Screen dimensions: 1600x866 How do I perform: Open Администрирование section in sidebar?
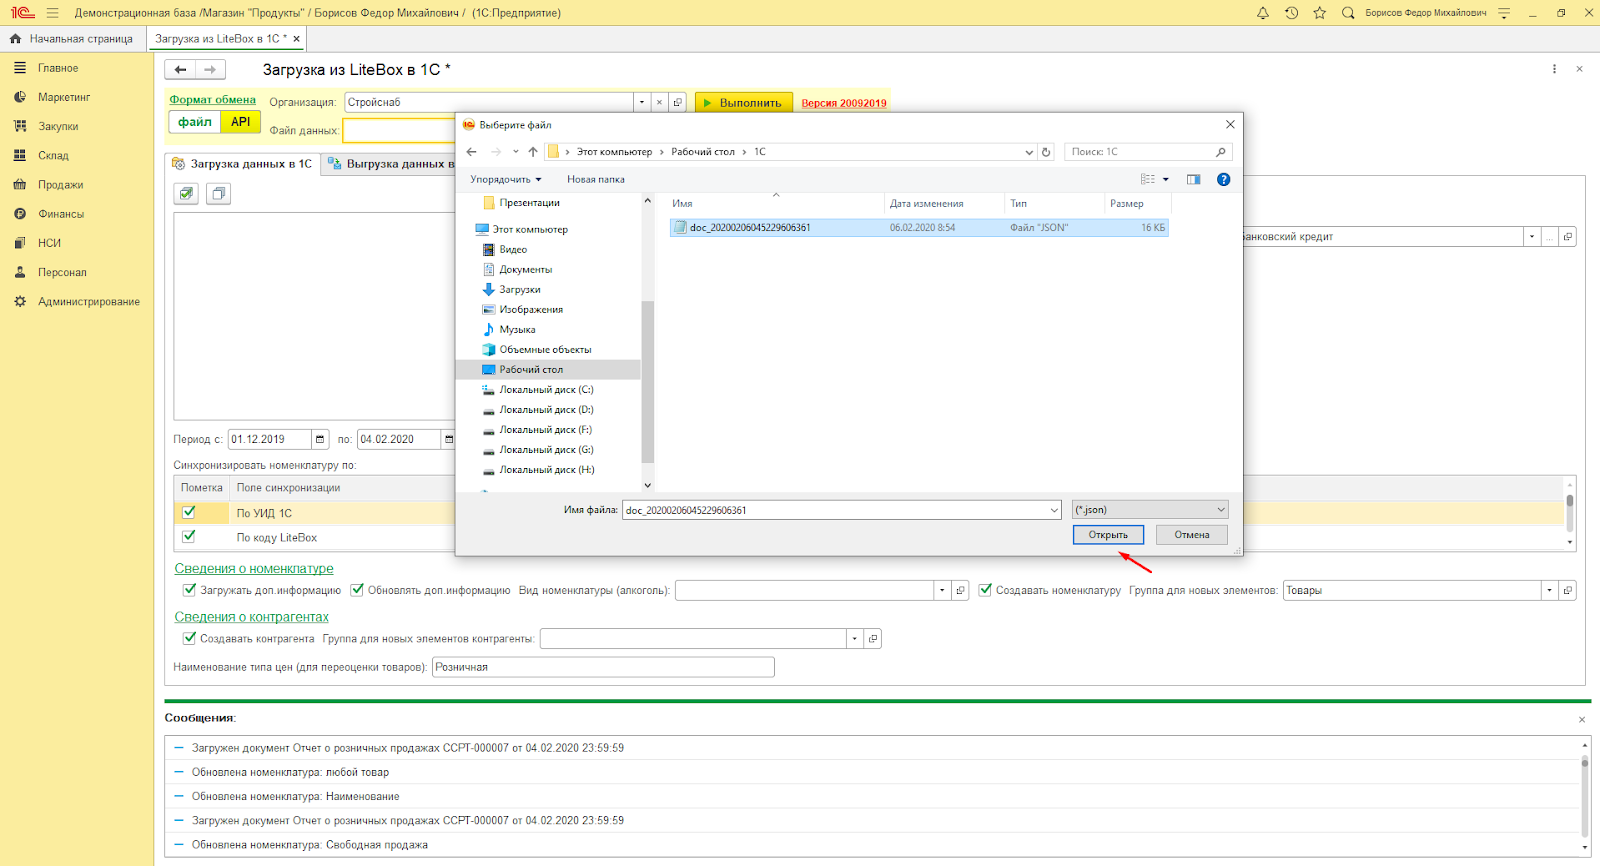pos(89,301)
